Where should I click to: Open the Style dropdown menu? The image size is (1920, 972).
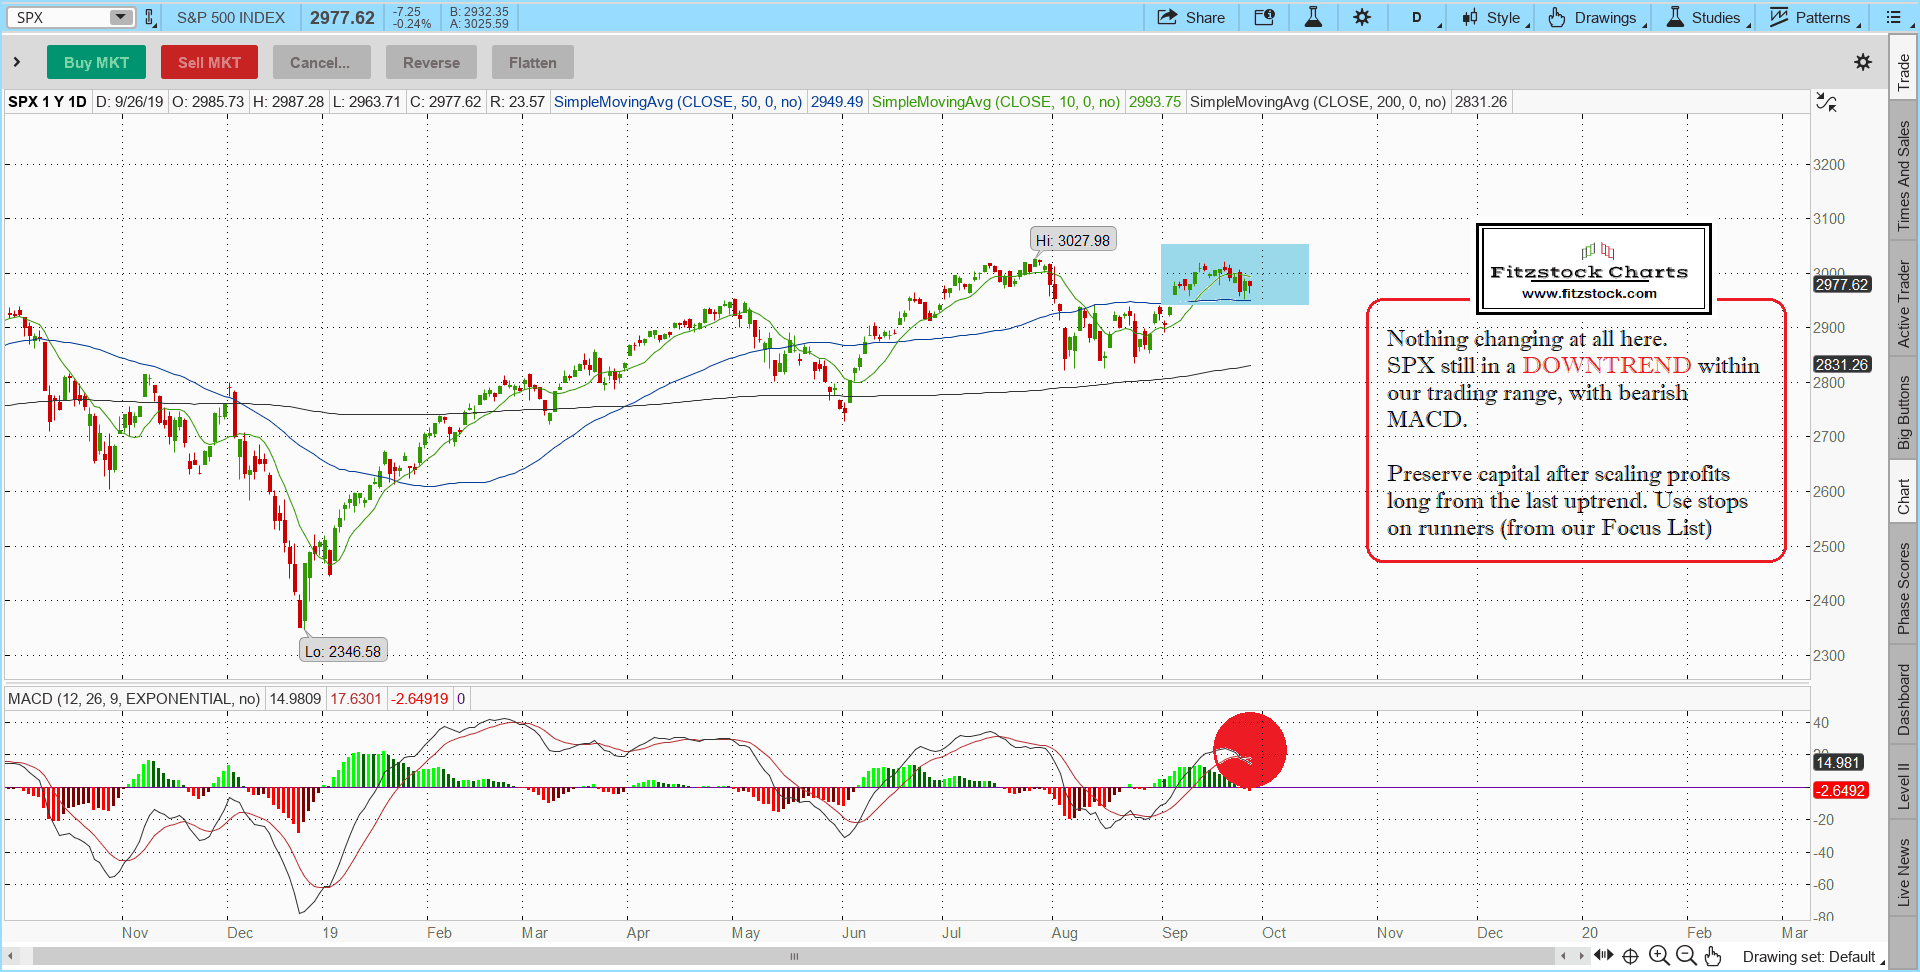[x=1495, y=18]
